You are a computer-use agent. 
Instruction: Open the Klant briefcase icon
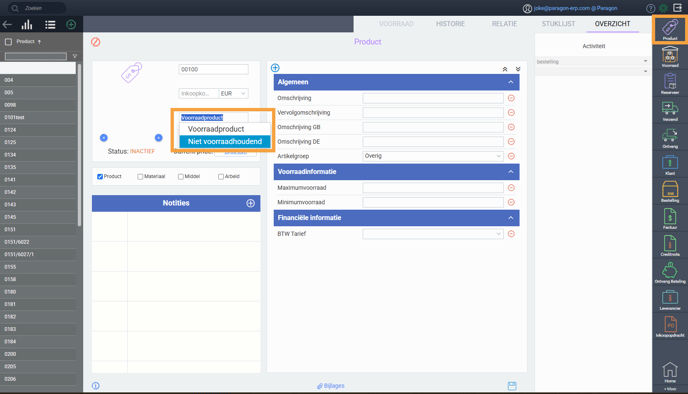tap(670, 165)
